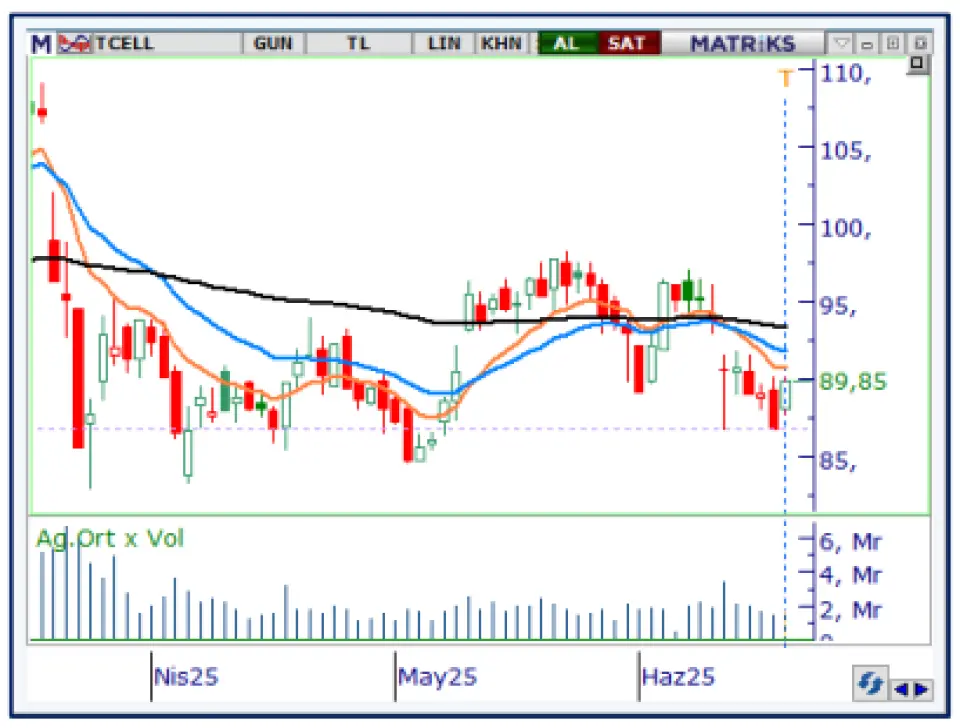The height and width of the screenshot is (728, 960).
Task: Click the orange T marker on chart
Action: point(786,78)
